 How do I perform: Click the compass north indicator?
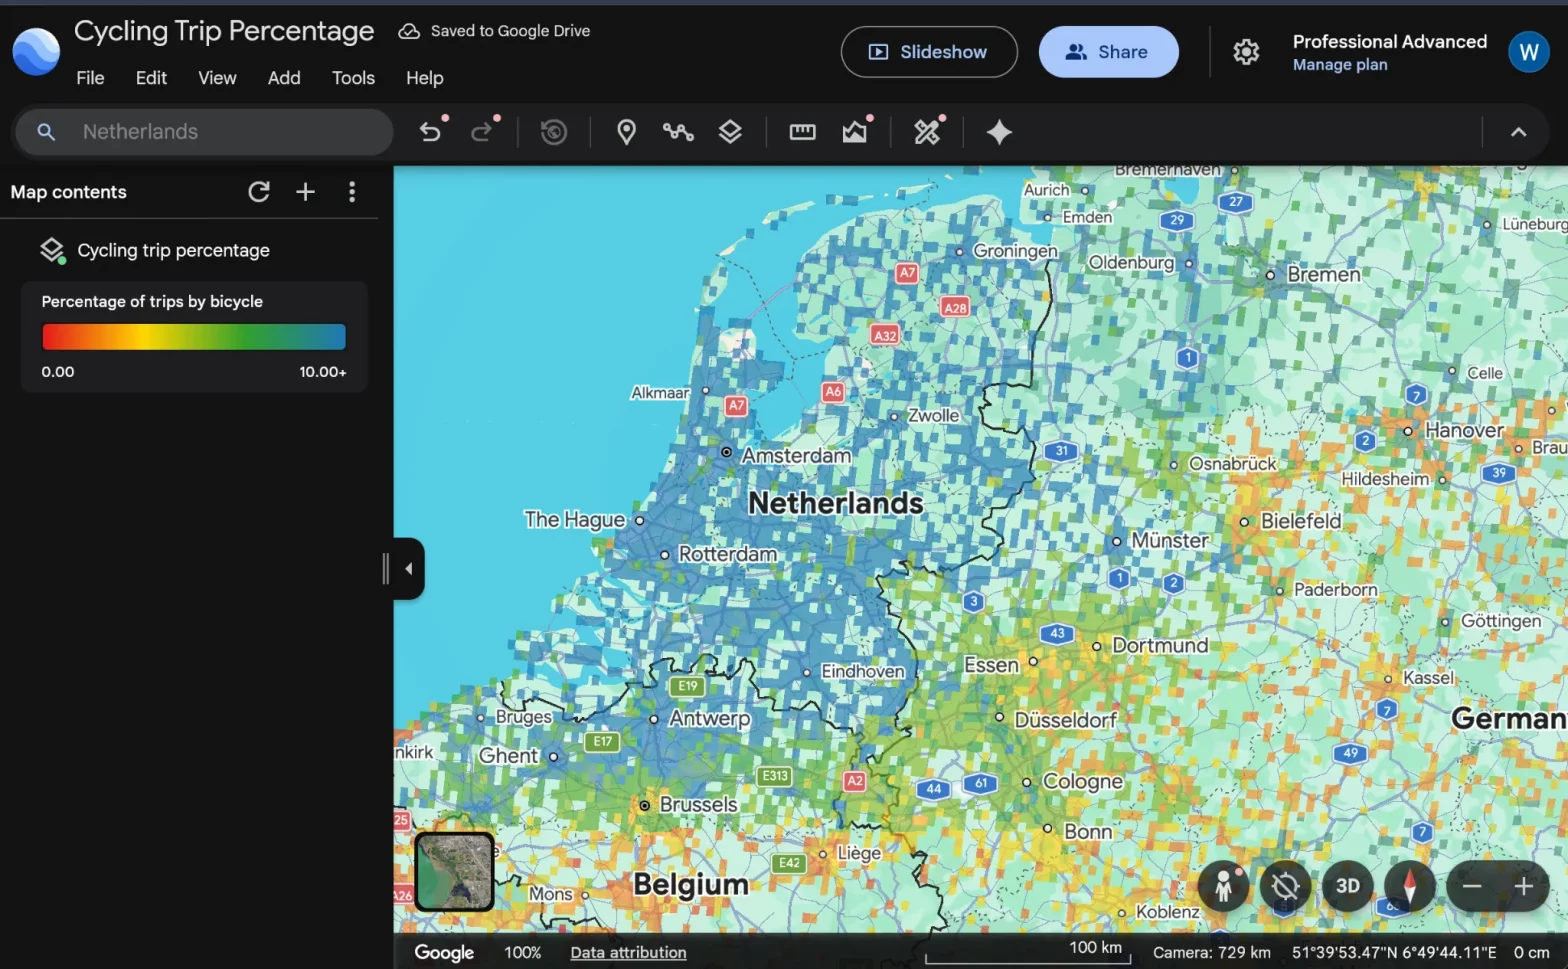(1410, 886)
